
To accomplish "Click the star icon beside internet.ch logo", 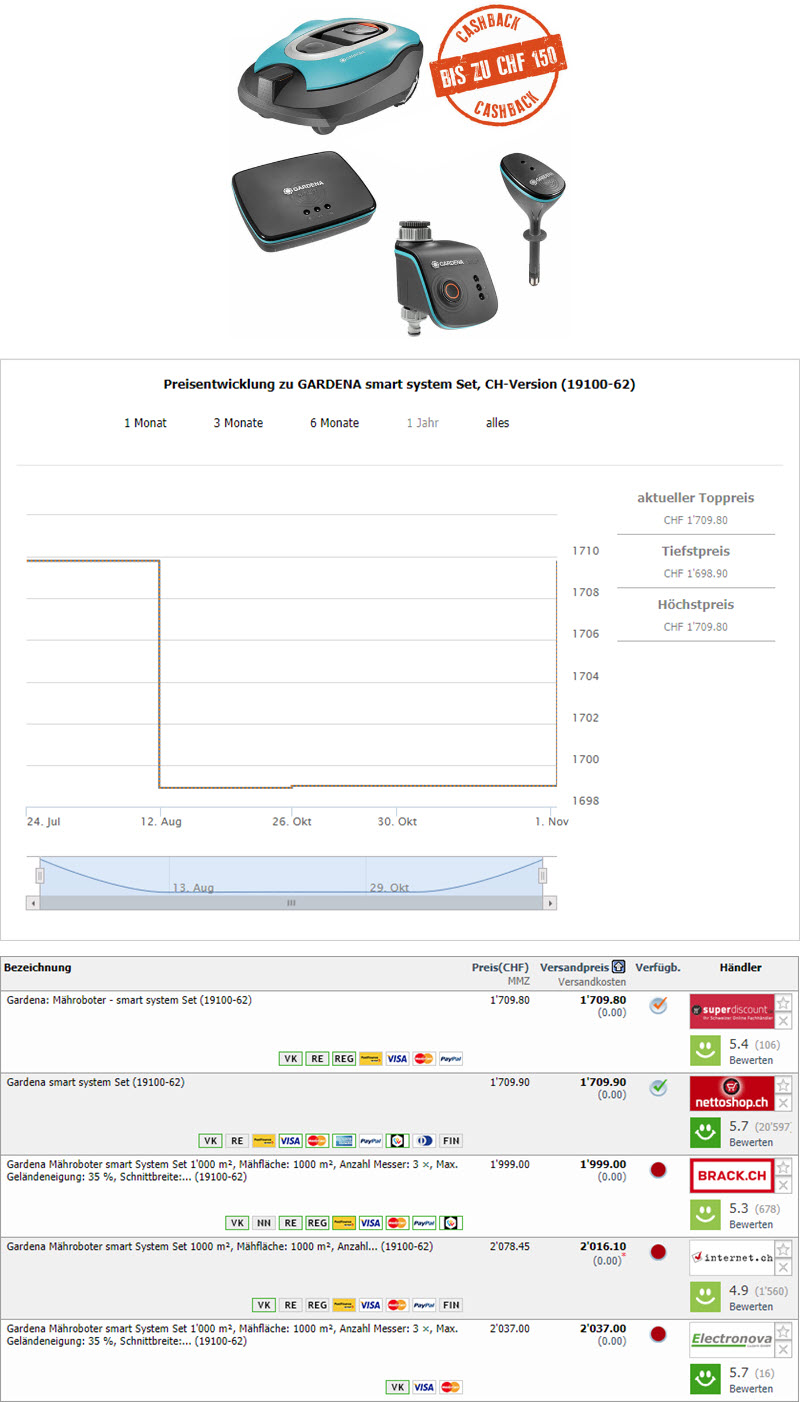I will (784, 1249).
